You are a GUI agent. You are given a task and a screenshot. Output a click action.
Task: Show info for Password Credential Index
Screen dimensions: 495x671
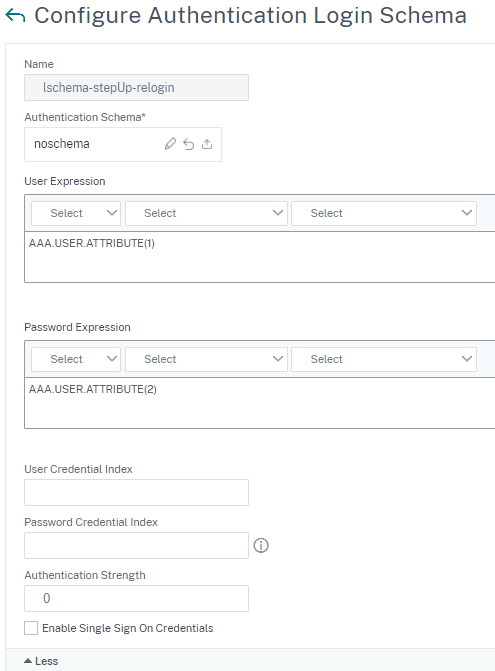tap(261, 545)
